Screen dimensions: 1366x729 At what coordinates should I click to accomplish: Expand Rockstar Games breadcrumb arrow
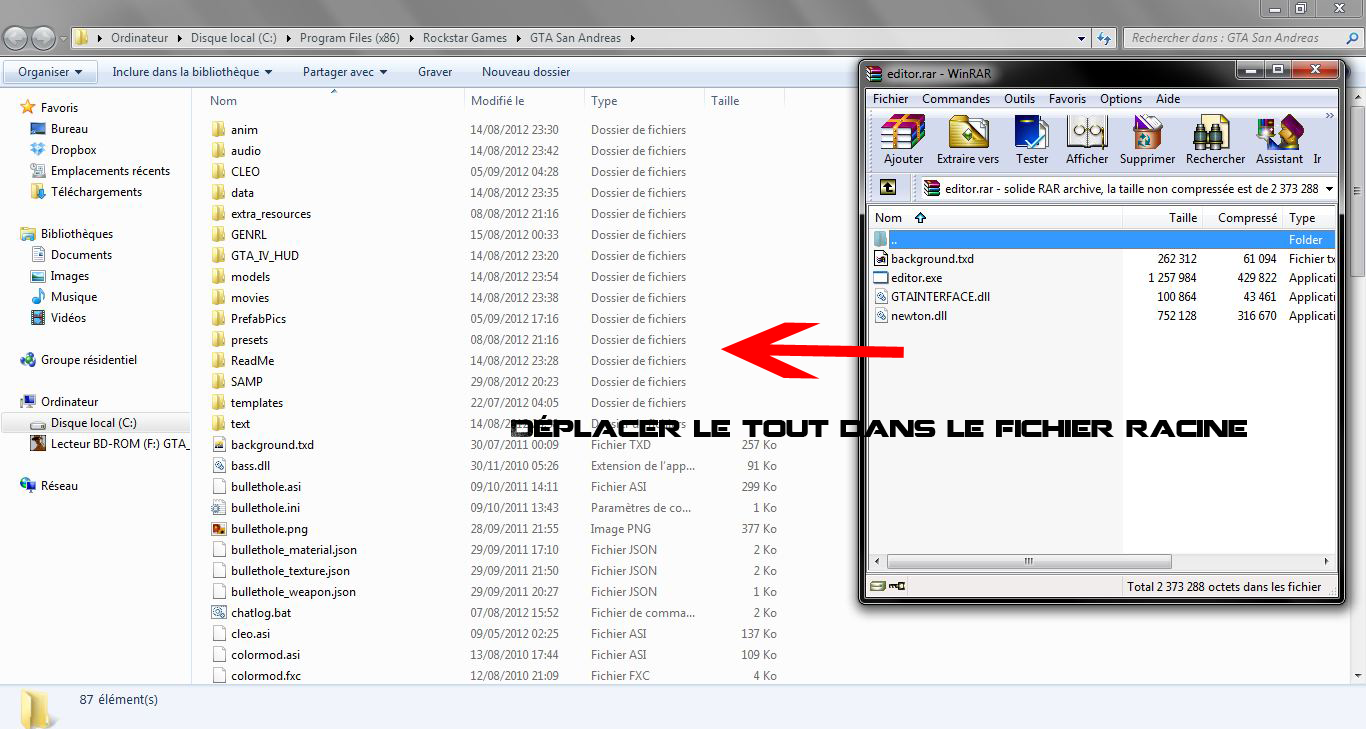point(517,38)
